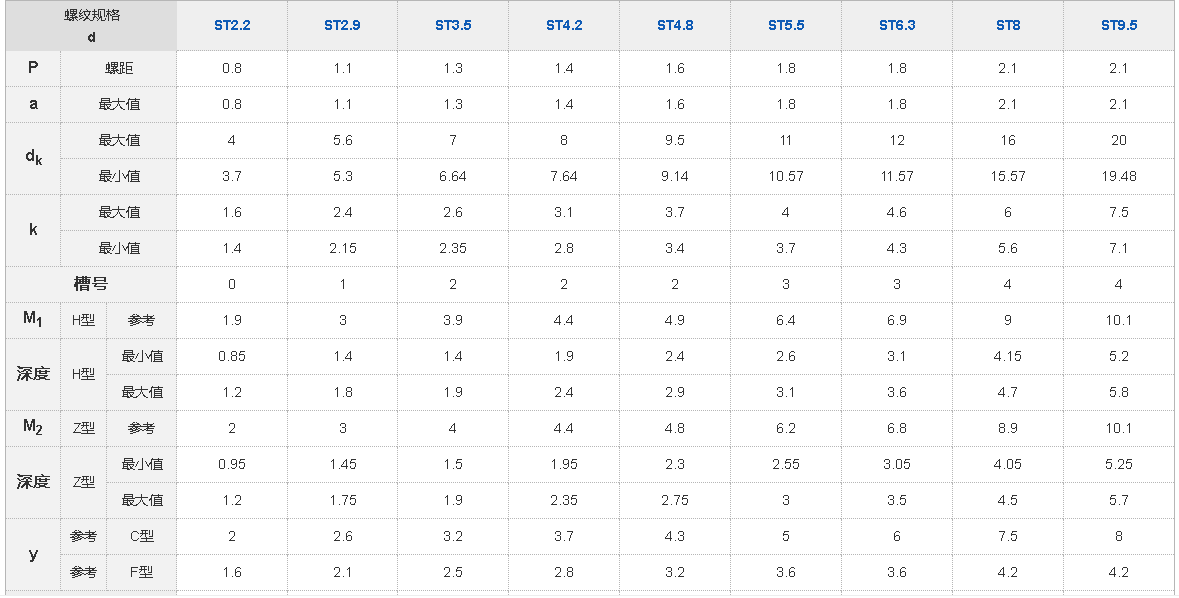This screenshot has height=598, width=1179.
Task: Click the 0.85 H型 depth minimum cell
Action: click(x=231, y=356)
